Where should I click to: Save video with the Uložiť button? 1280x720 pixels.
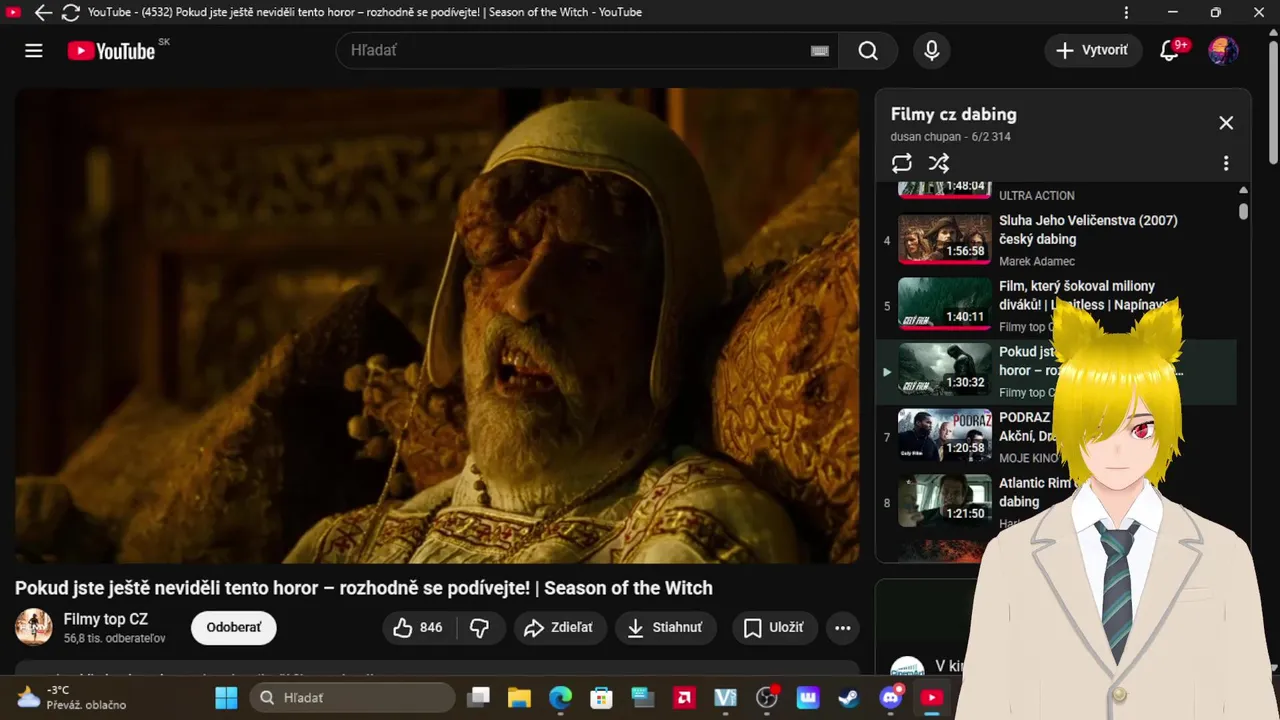click(x=775, y=628)
